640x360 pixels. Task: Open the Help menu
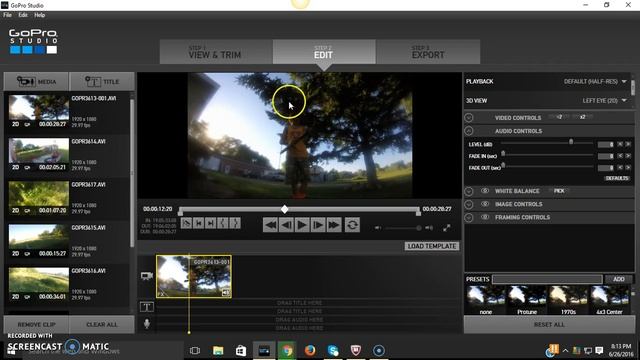tap(40, 15)
